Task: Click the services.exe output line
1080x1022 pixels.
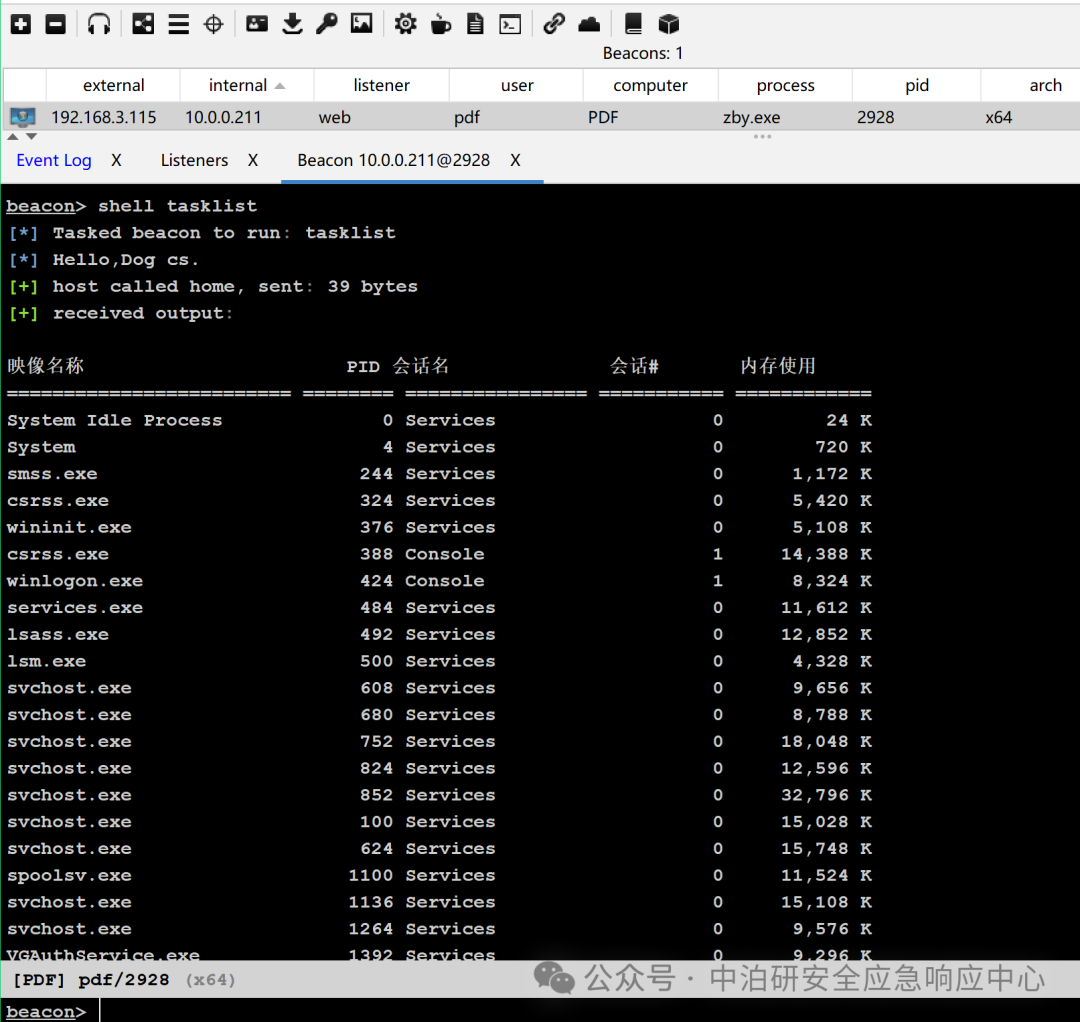Action: [x=439, y=607]
